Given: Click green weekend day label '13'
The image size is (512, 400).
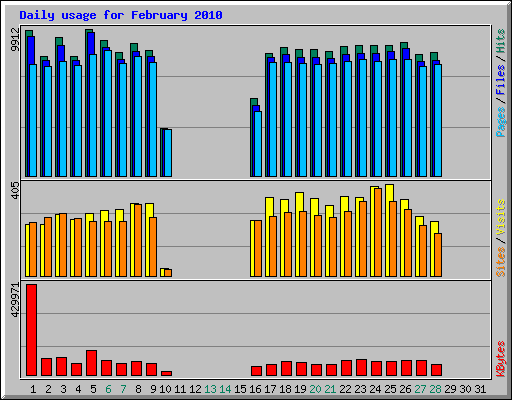Looking at the screenshot, I should pos(210,389).
